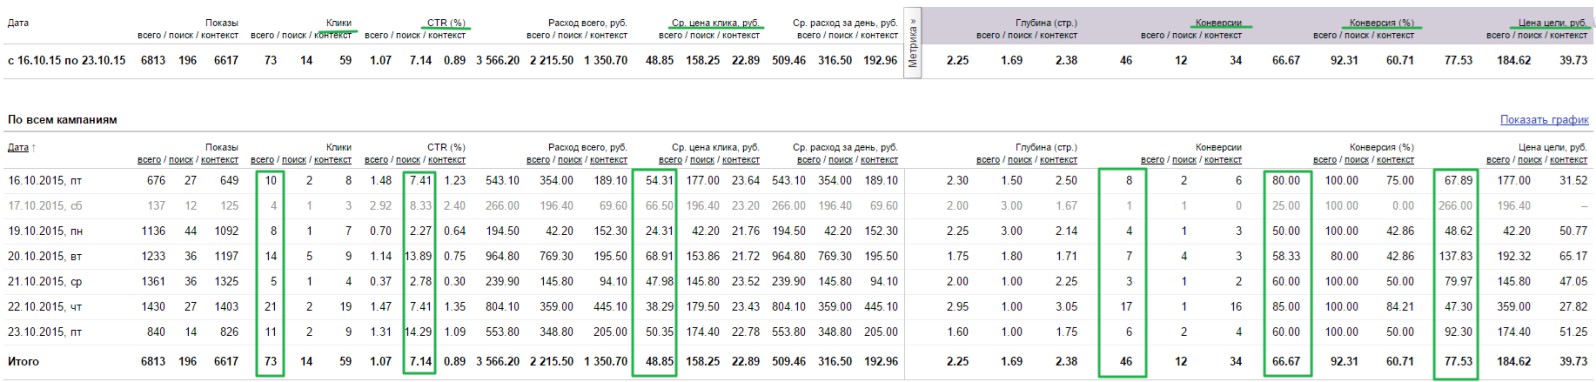Click page depth value 2.95
The width and height of the screenshot is (1596, 382).
957,307
